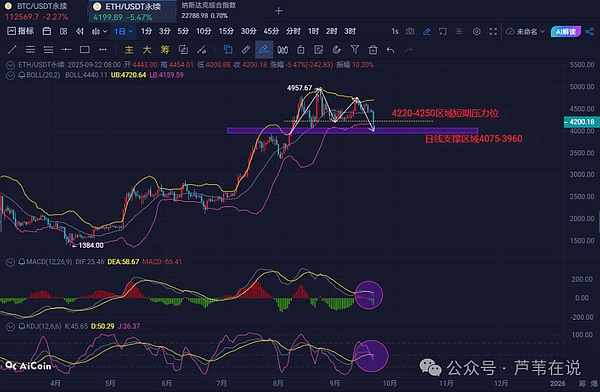Enter fullscreen mode
The width and height of the screenshot is (600, 392).
[493, 31]
